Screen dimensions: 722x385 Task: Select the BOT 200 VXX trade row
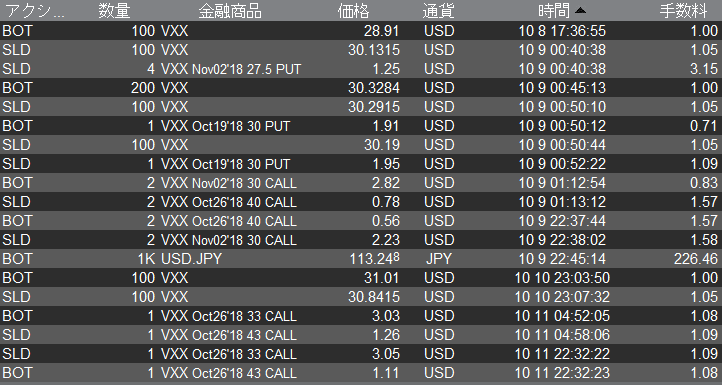pos(361,88)
